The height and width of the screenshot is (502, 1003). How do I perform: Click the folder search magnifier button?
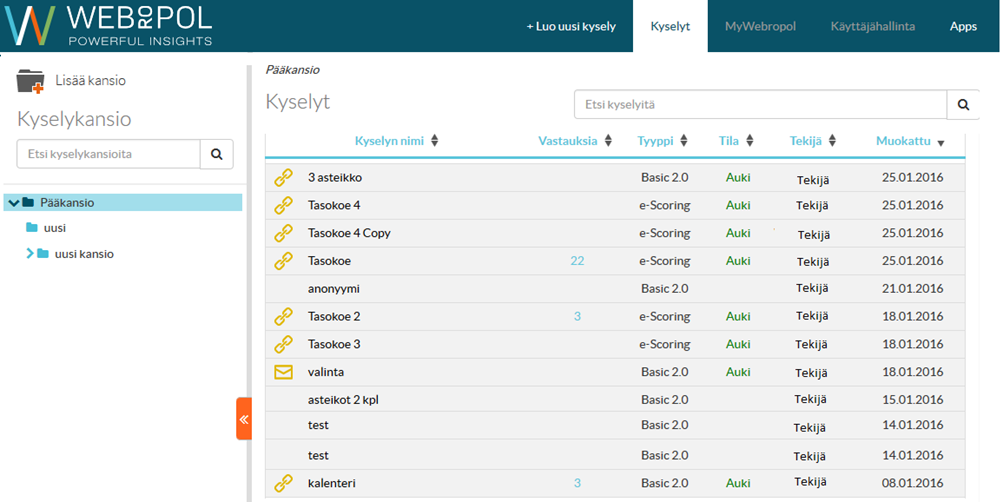pos(217,154)
